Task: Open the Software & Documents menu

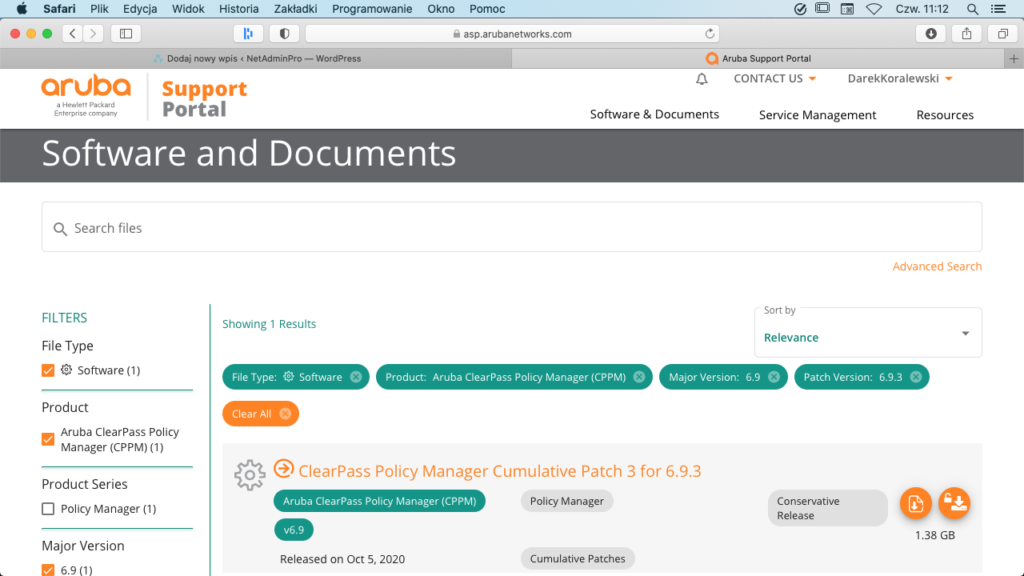Action: tap(654, 115)
